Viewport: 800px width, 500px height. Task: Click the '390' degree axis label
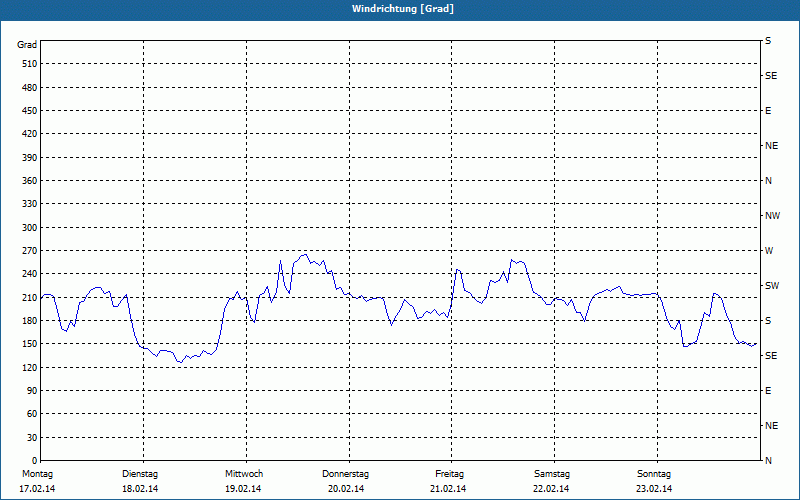(30, 157)
